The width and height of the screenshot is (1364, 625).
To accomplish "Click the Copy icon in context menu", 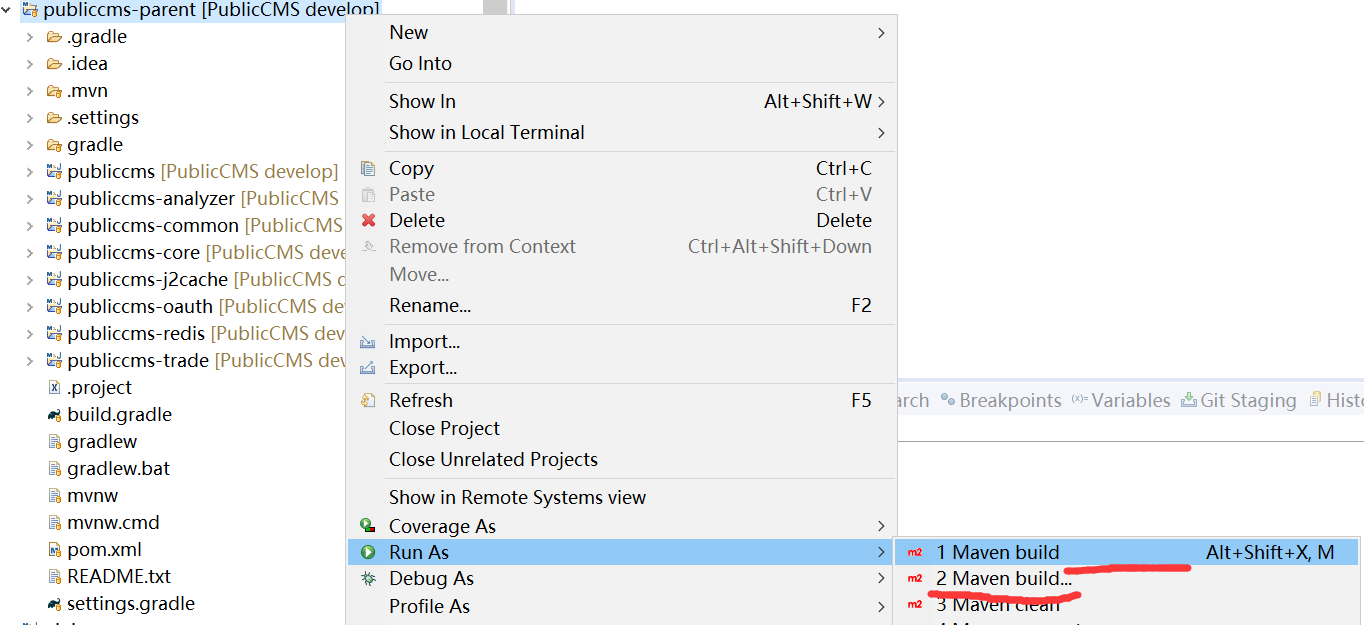I will tap(368, 168).
